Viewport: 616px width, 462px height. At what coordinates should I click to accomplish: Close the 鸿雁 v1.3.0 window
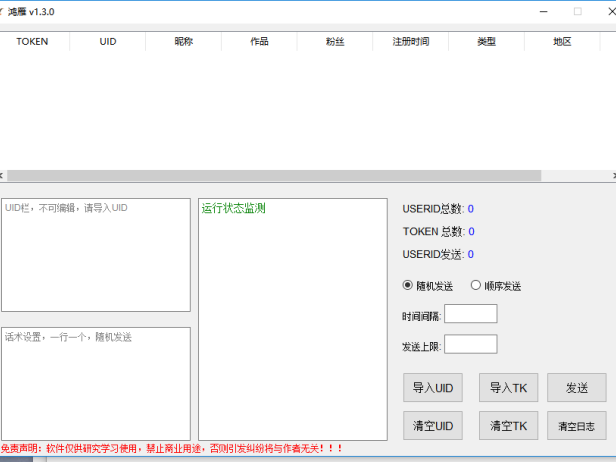click(x=611, y=12)
